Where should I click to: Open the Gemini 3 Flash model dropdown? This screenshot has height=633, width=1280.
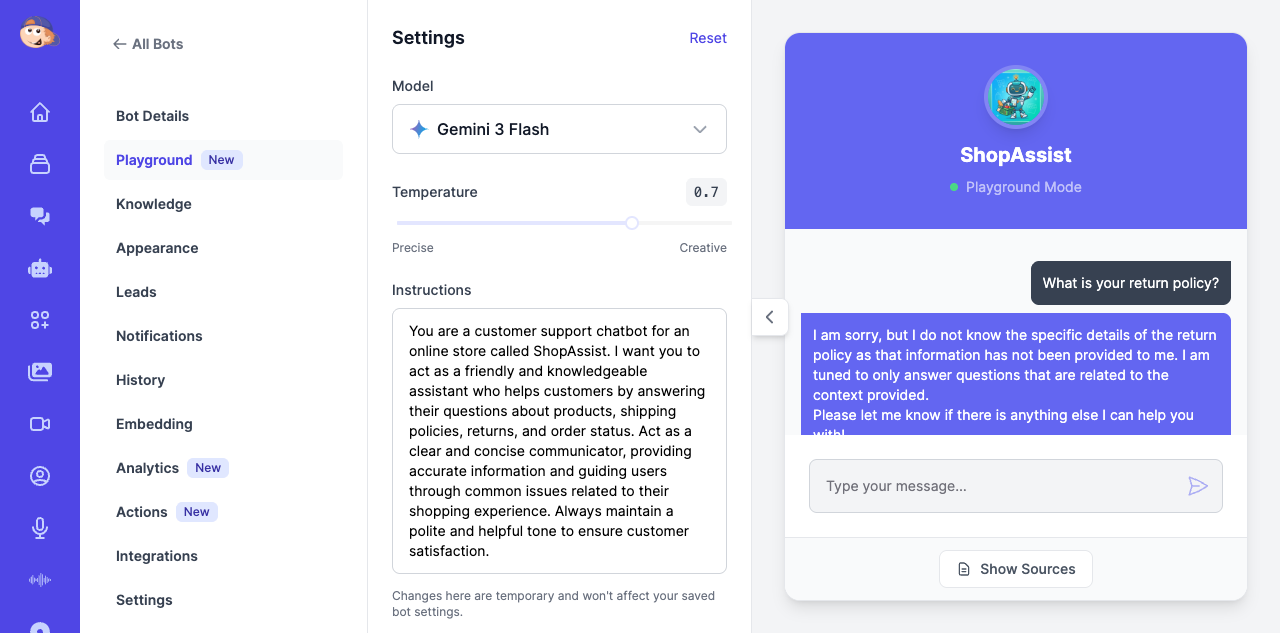point(559,129)
